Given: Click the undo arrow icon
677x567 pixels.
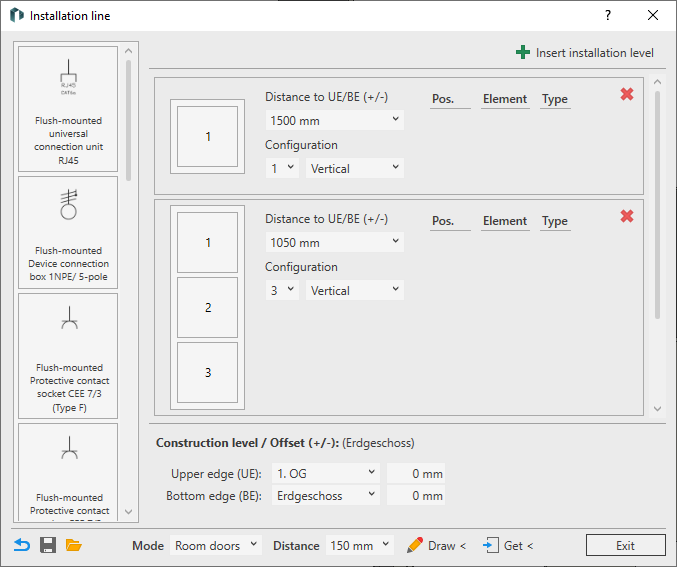Looking at the screenshot, I should (x=22, y=545).
